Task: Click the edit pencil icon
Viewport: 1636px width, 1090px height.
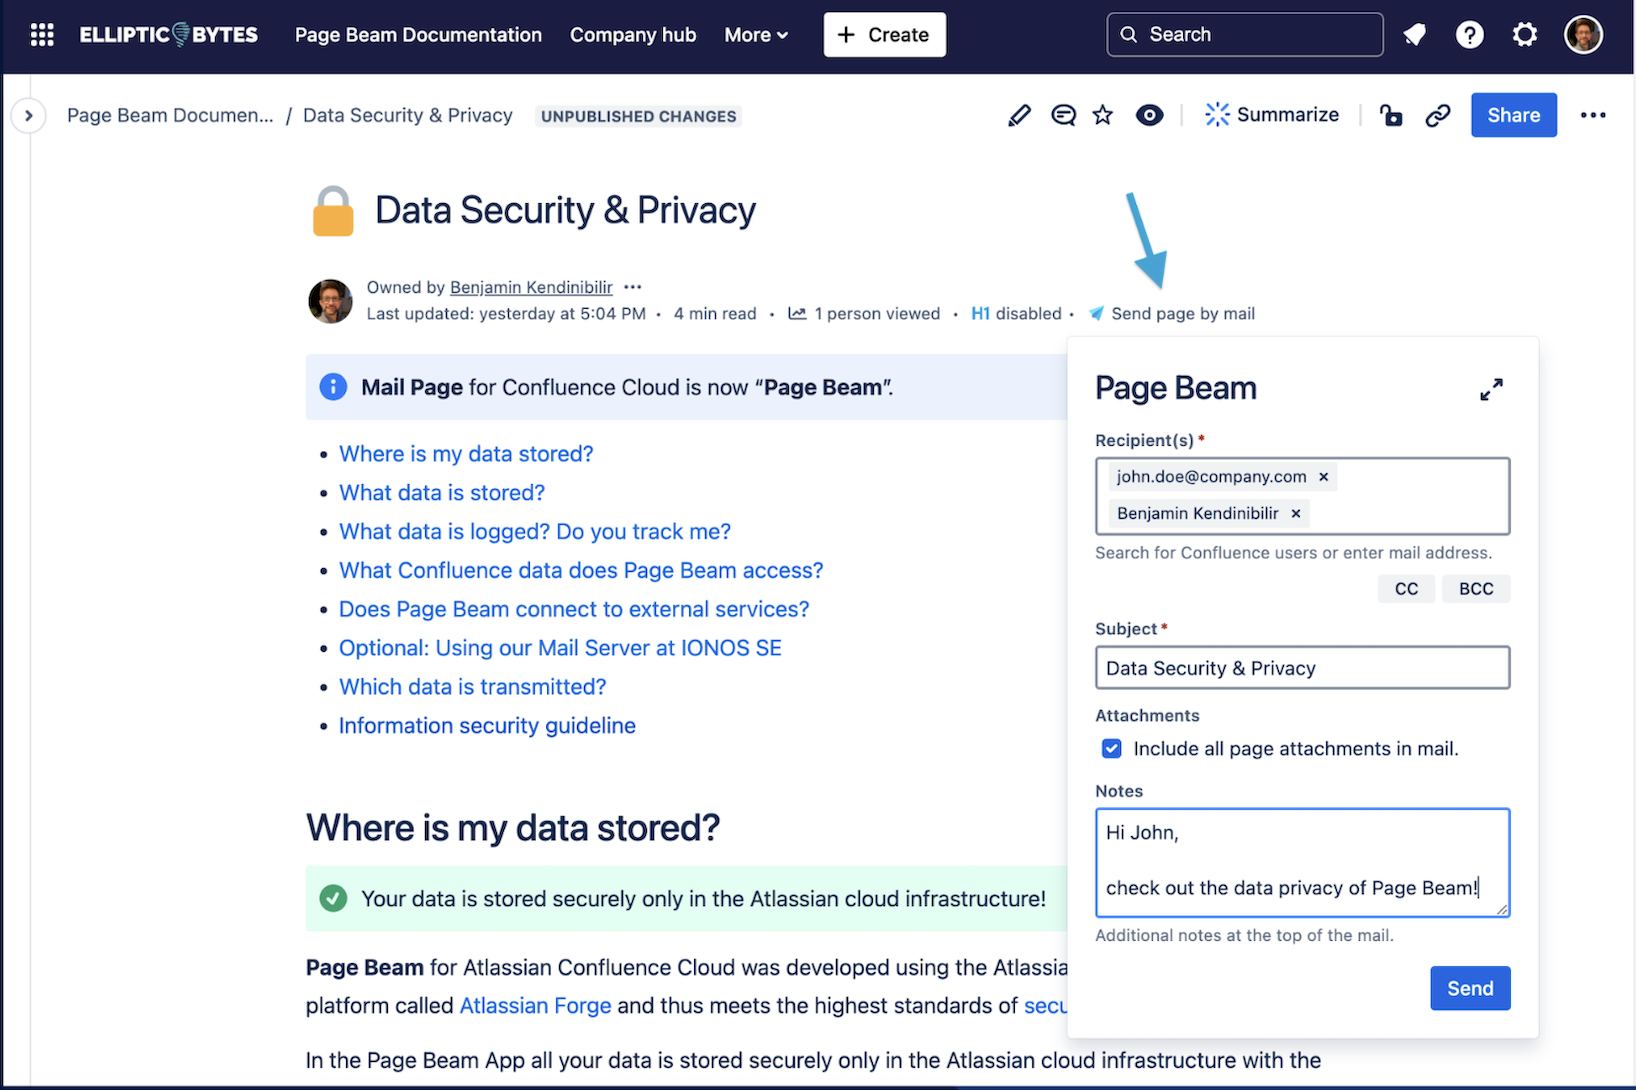Action: click(1019, 116)
